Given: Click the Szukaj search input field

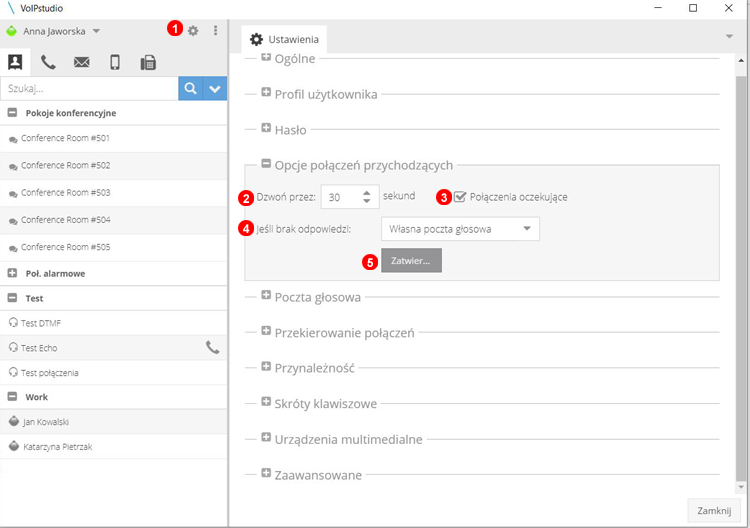Looking at the screenshot, I should pos(89,89).
